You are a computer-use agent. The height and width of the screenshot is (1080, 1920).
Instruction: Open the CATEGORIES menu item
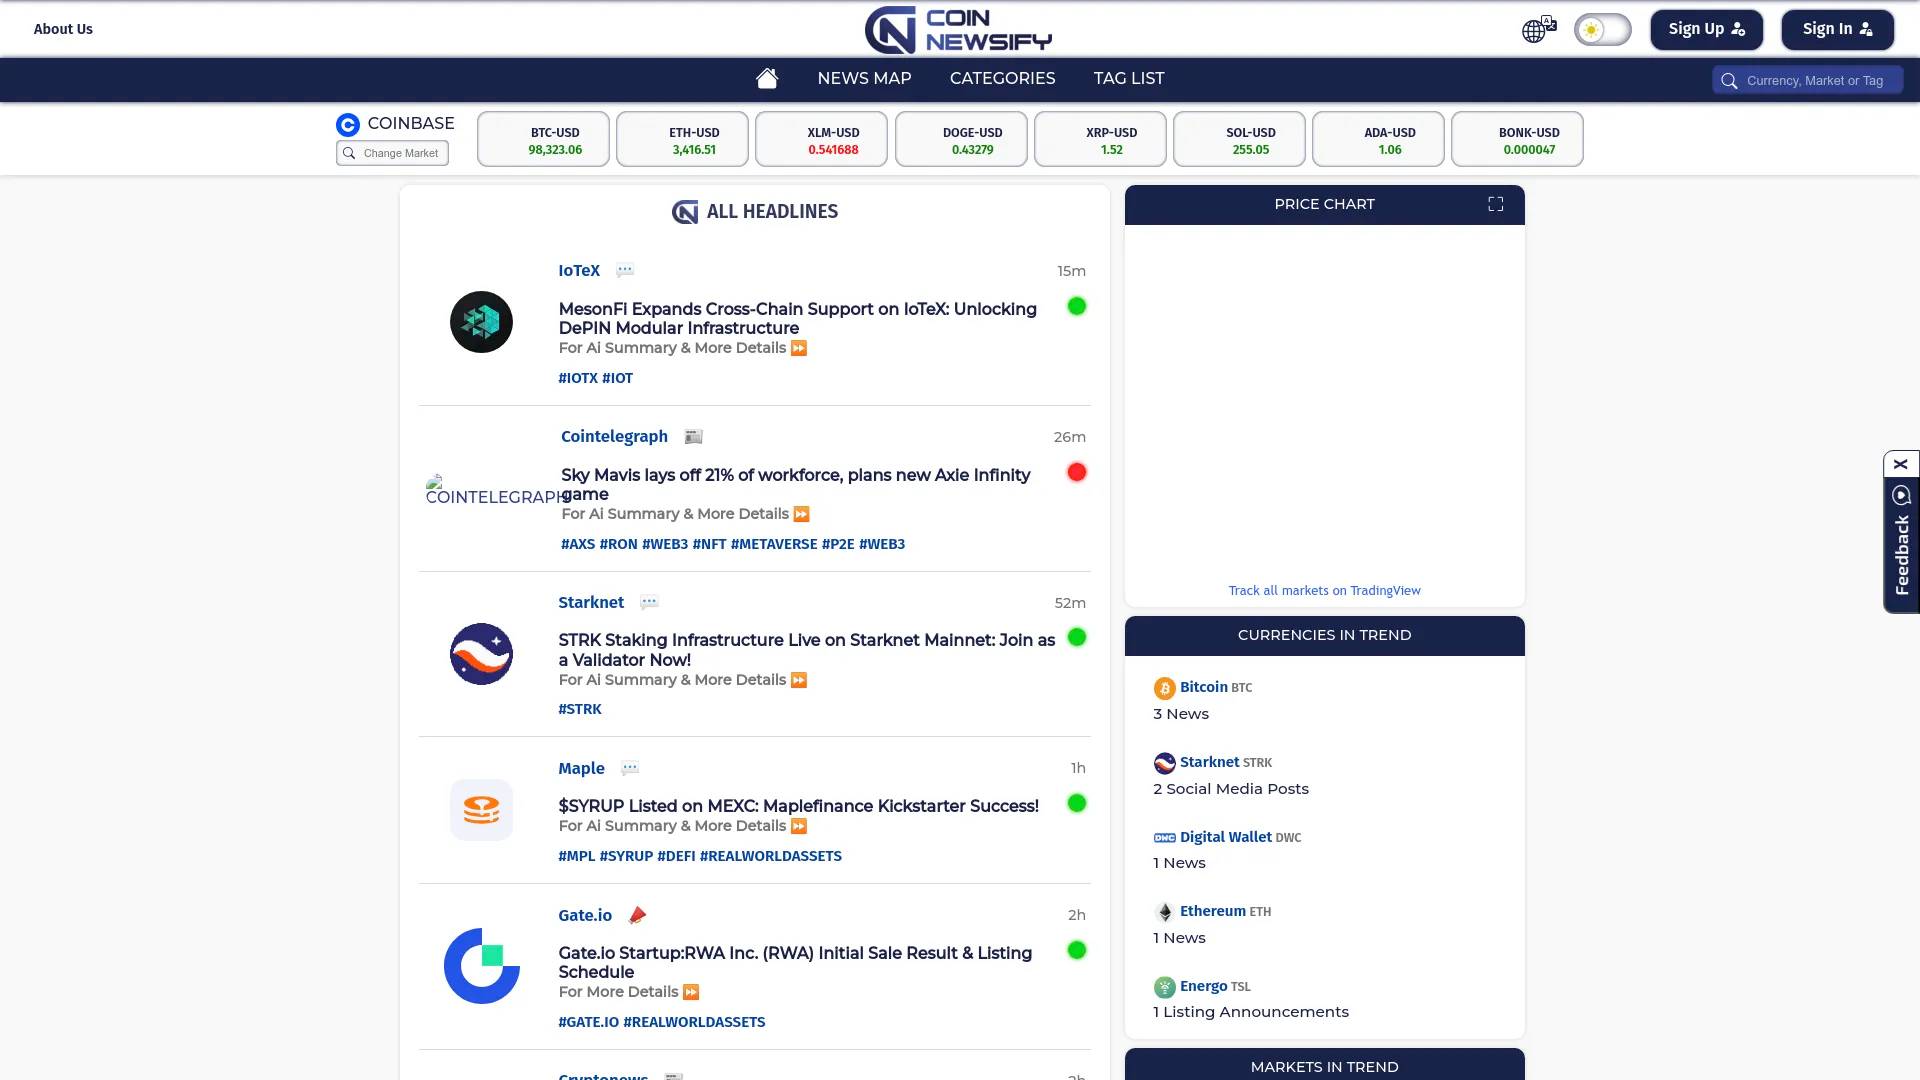(1002, 78)
